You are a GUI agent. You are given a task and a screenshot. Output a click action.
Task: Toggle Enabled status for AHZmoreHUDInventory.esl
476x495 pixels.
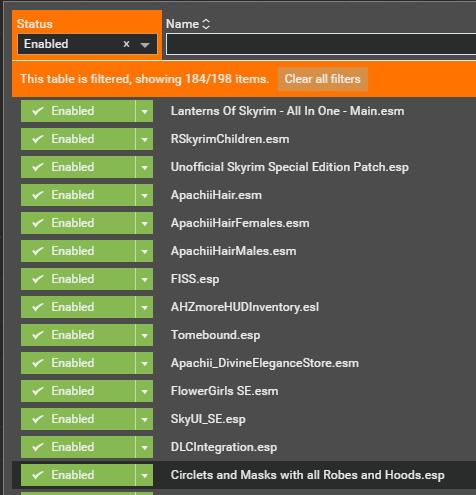[78, 307]
